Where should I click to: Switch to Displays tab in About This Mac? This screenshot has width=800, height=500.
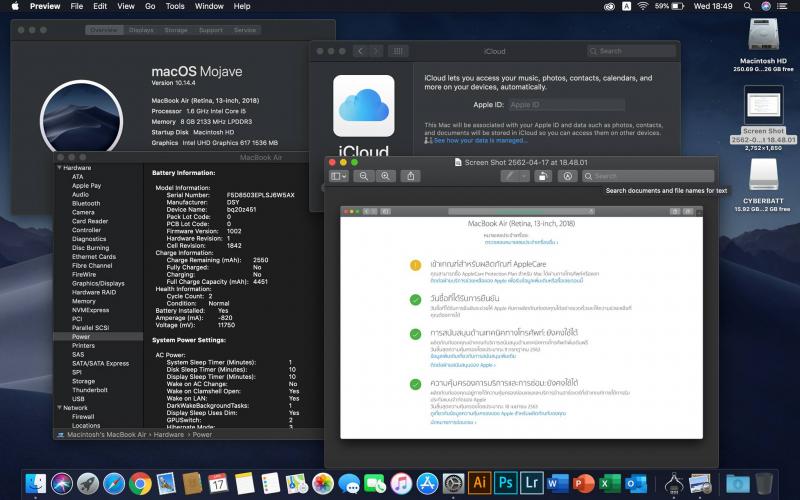pos(141,30)
